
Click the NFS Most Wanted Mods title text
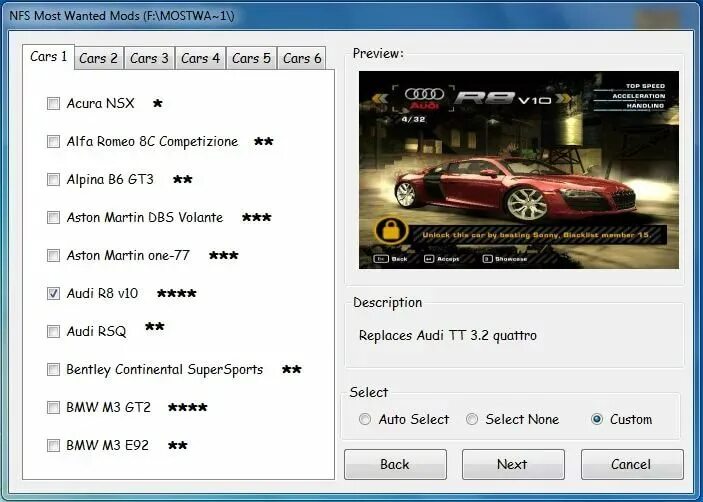point(122,16)
